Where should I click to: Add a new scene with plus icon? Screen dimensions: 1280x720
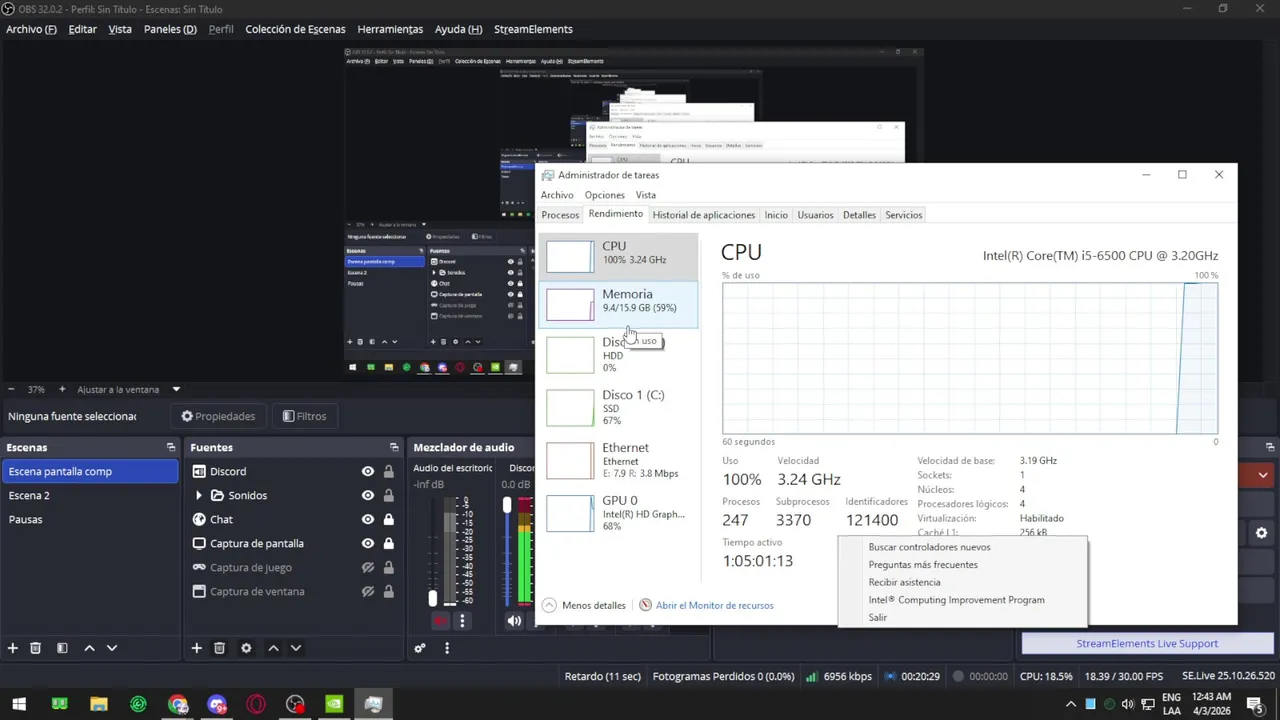click(13, 648)
